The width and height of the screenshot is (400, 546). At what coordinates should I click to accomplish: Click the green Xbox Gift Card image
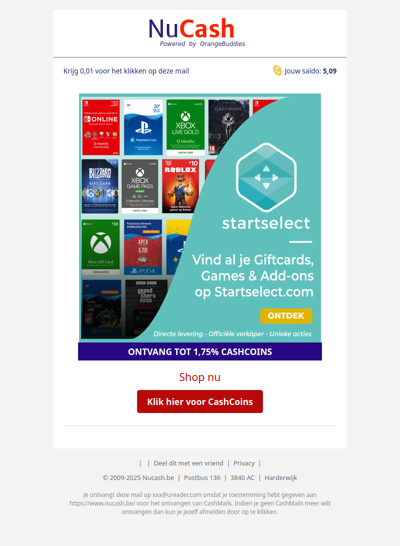101,247
